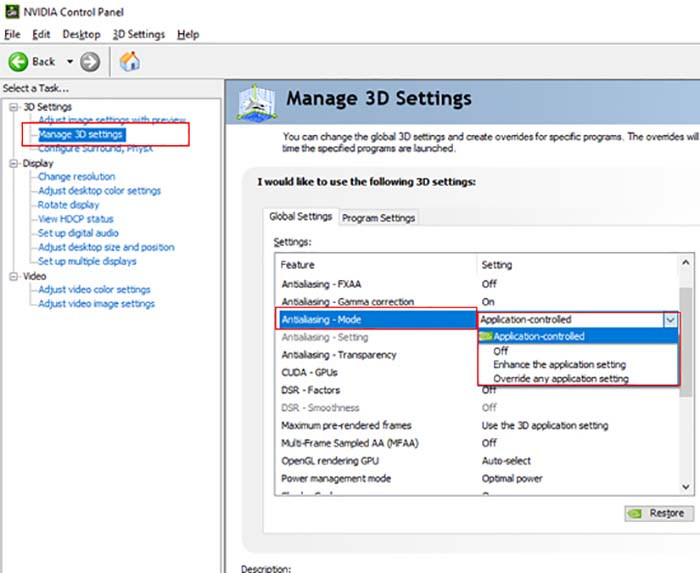
Task: Open Adjust desktop size and position
Action: pyautogui.click(x=106, y=247)
